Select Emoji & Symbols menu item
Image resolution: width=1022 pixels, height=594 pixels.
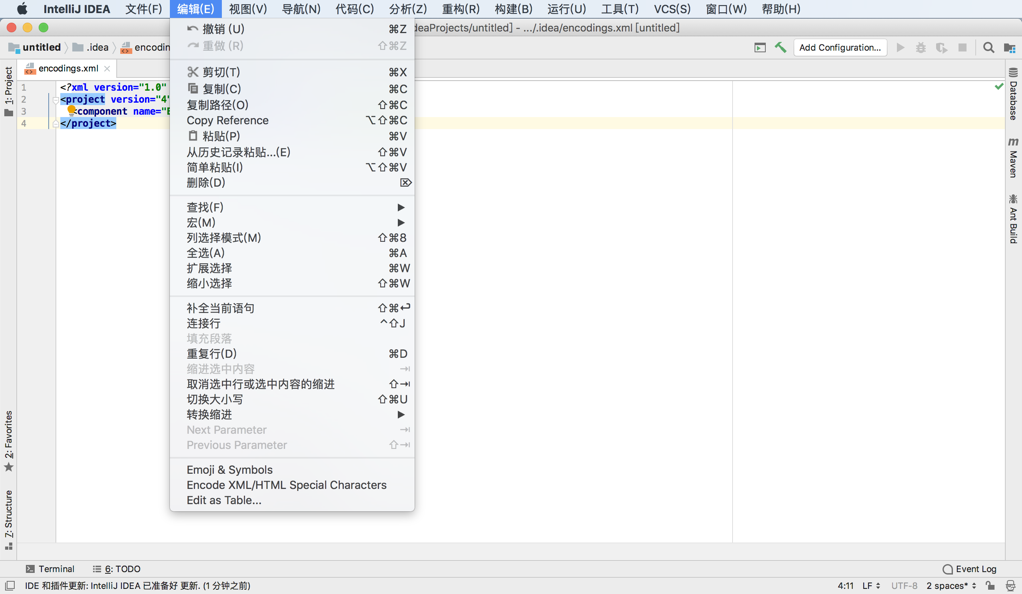(292, 470)
